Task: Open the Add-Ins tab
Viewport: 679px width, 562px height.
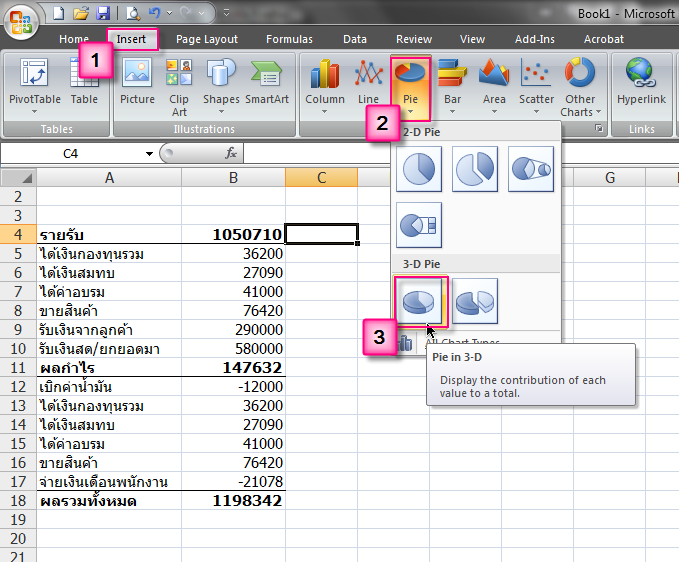Action: [x=535, y=39]
